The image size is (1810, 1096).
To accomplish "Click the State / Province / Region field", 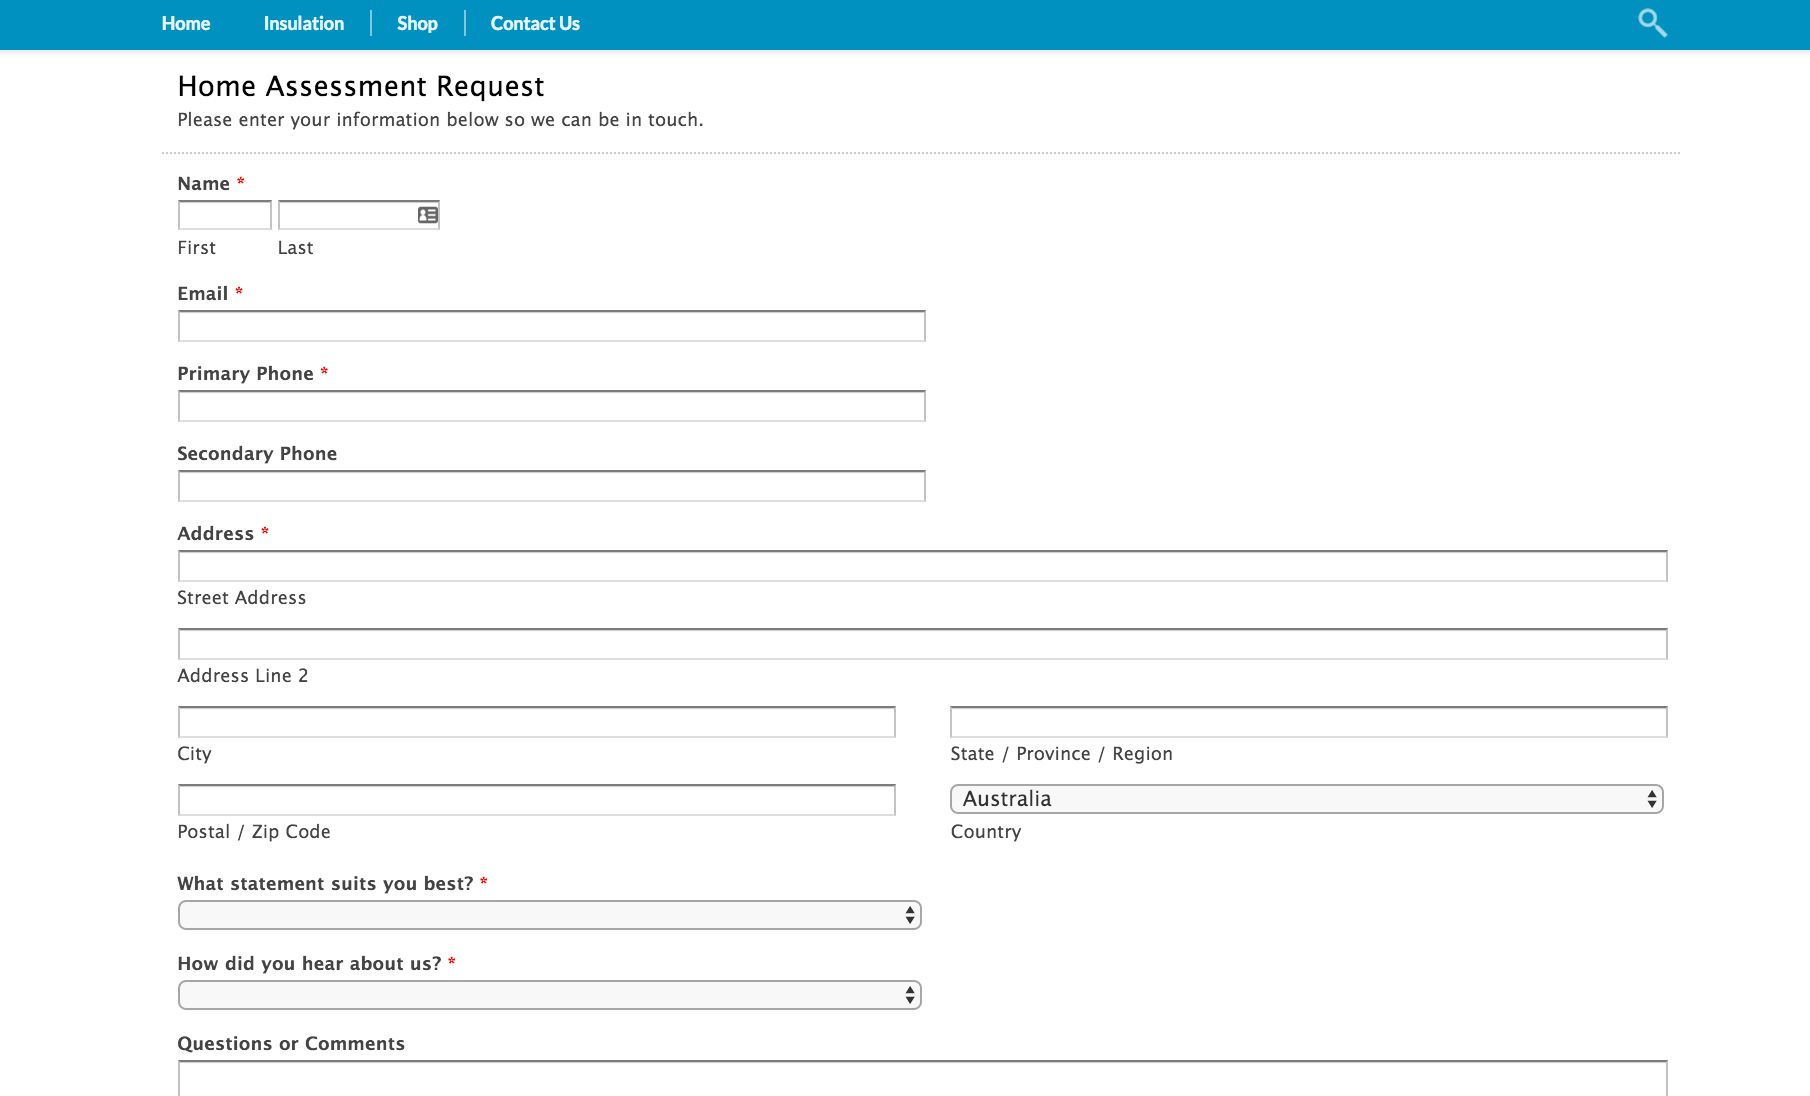I will (1308, 722).
